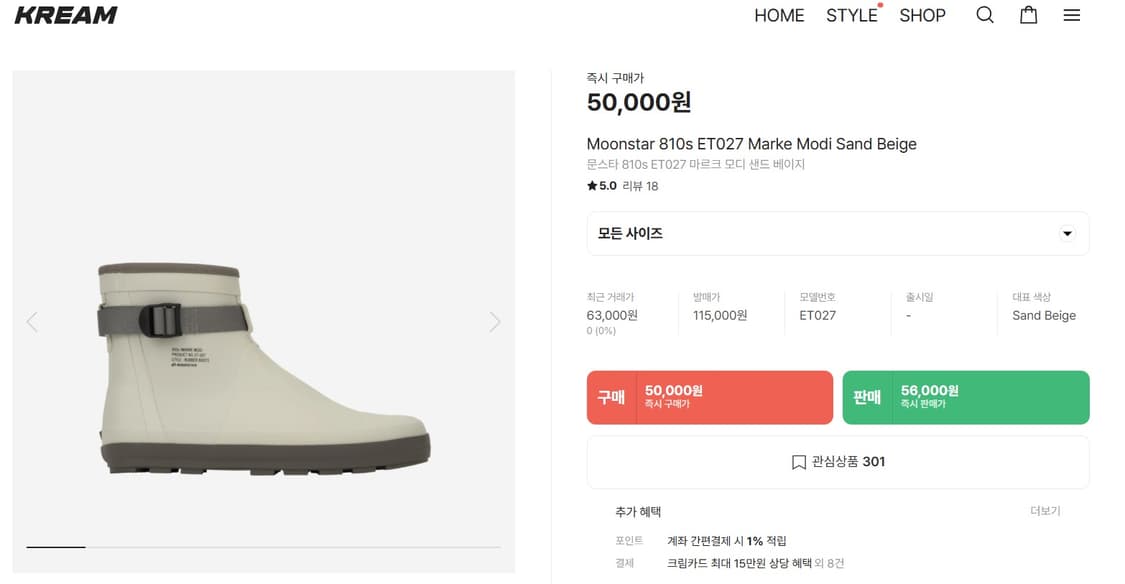Image resolution: width=1125 pixels, height=584 pixels.
Task: Click the bookmark icon for 관심상품
Action: 798,462
